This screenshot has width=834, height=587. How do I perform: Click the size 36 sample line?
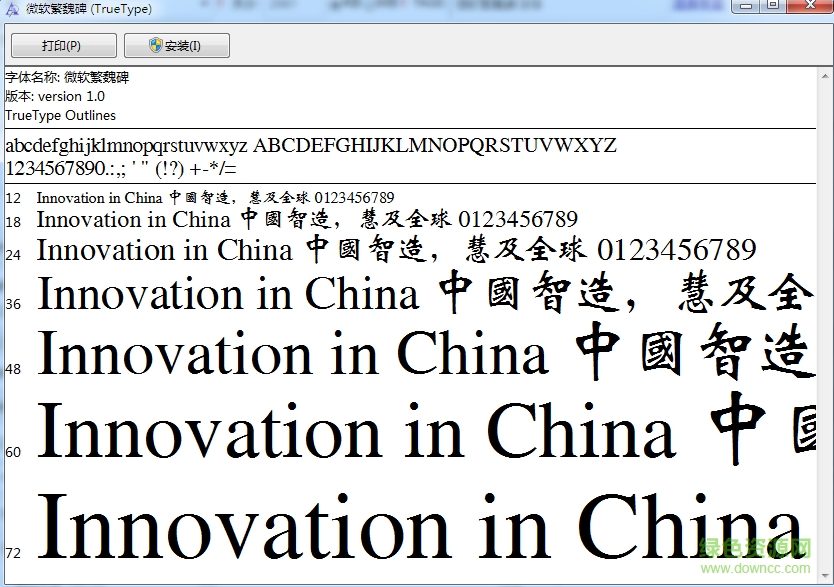tap(426, 292)
